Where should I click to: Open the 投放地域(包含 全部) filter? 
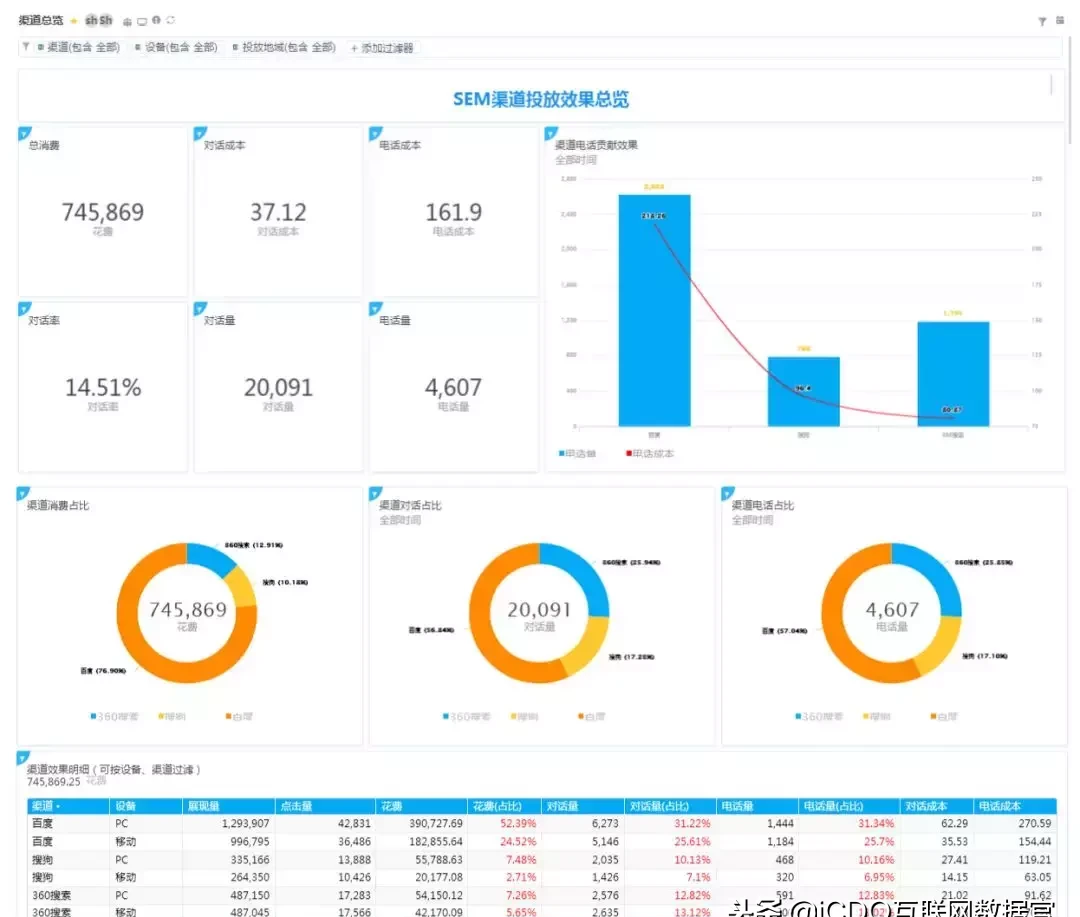click(284, 48)
